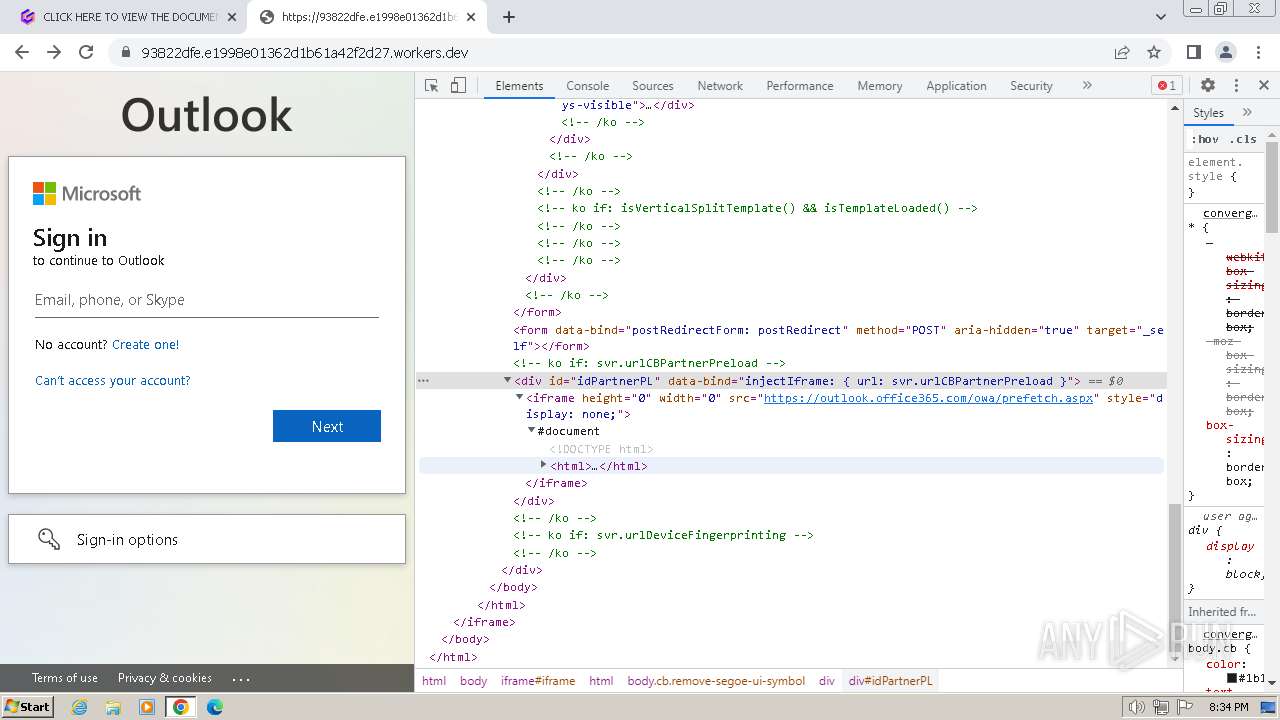
Task: Open the outlook.office365.com prefetch.aspx link
Action: [x=928, y=398]
